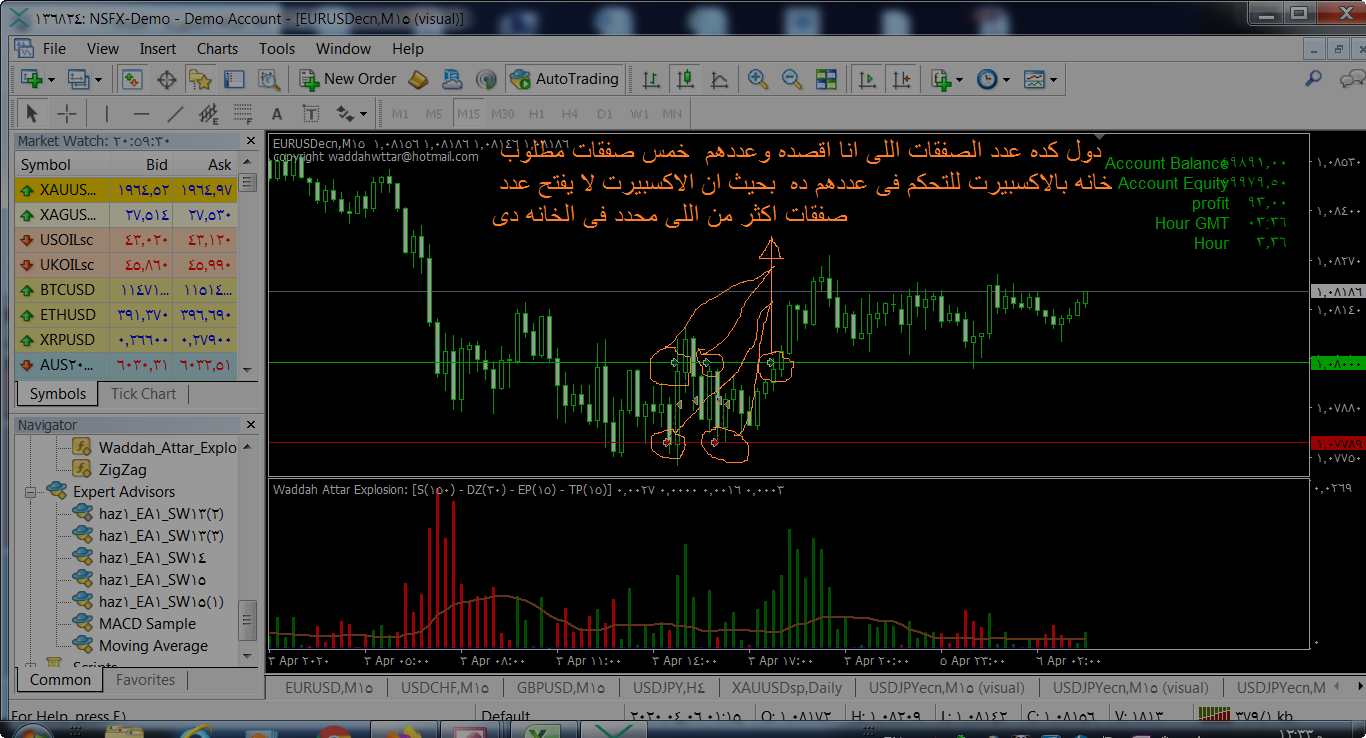
Task: Switch to Bar Chart display
Action: click(x=651, y=79)
